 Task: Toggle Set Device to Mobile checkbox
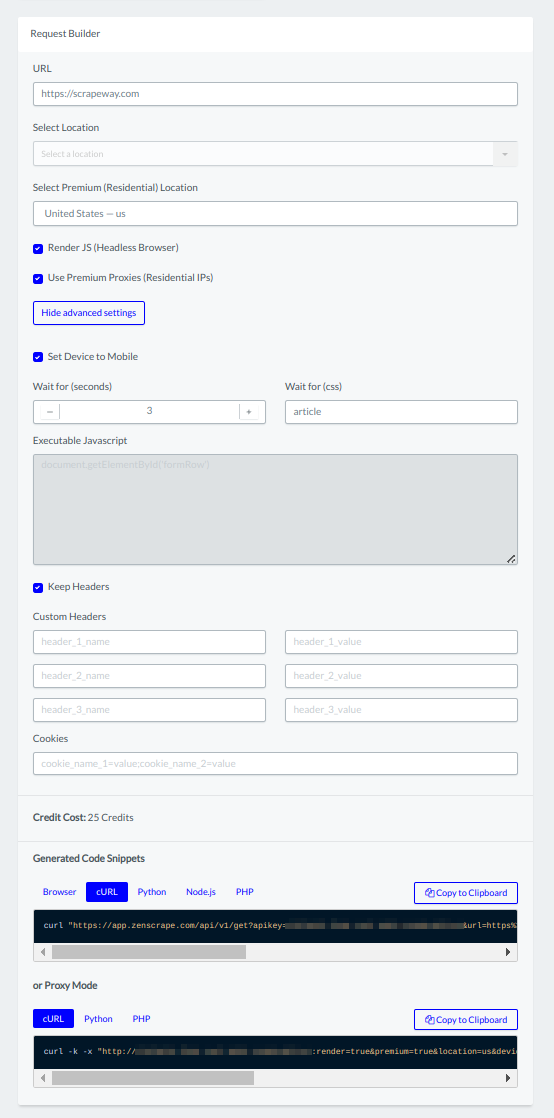pyautogui.click(x=39, y=357)
